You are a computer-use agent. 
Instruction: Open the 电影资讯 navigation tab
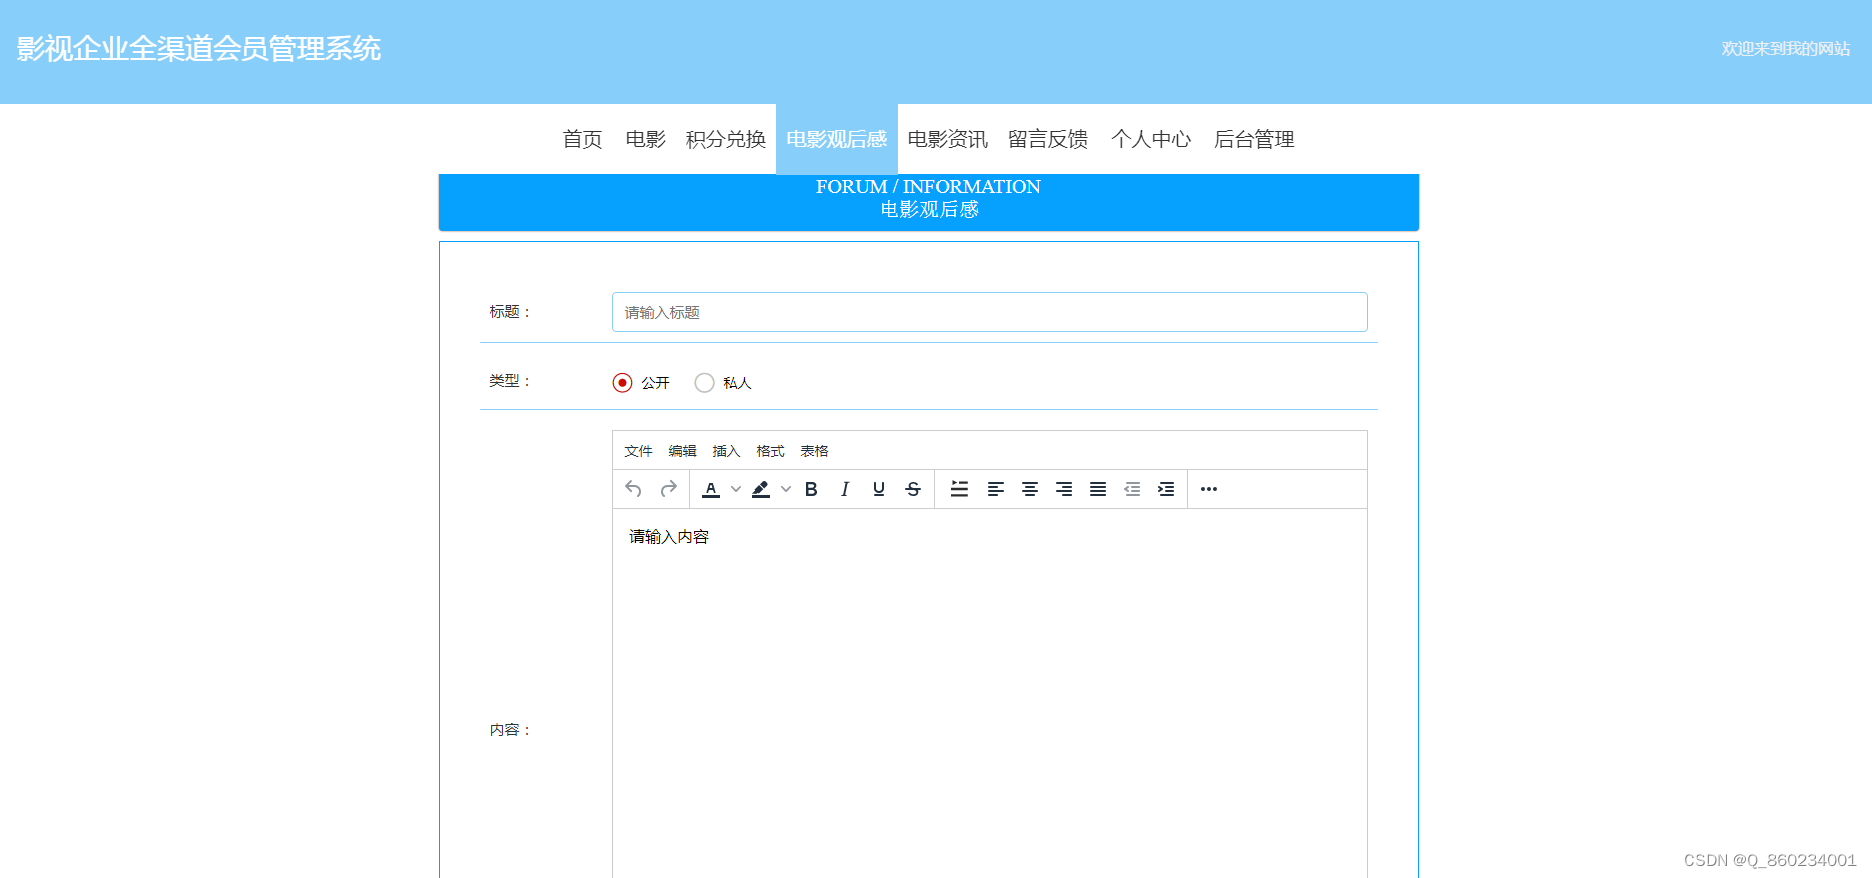click(x=947, y=139)
